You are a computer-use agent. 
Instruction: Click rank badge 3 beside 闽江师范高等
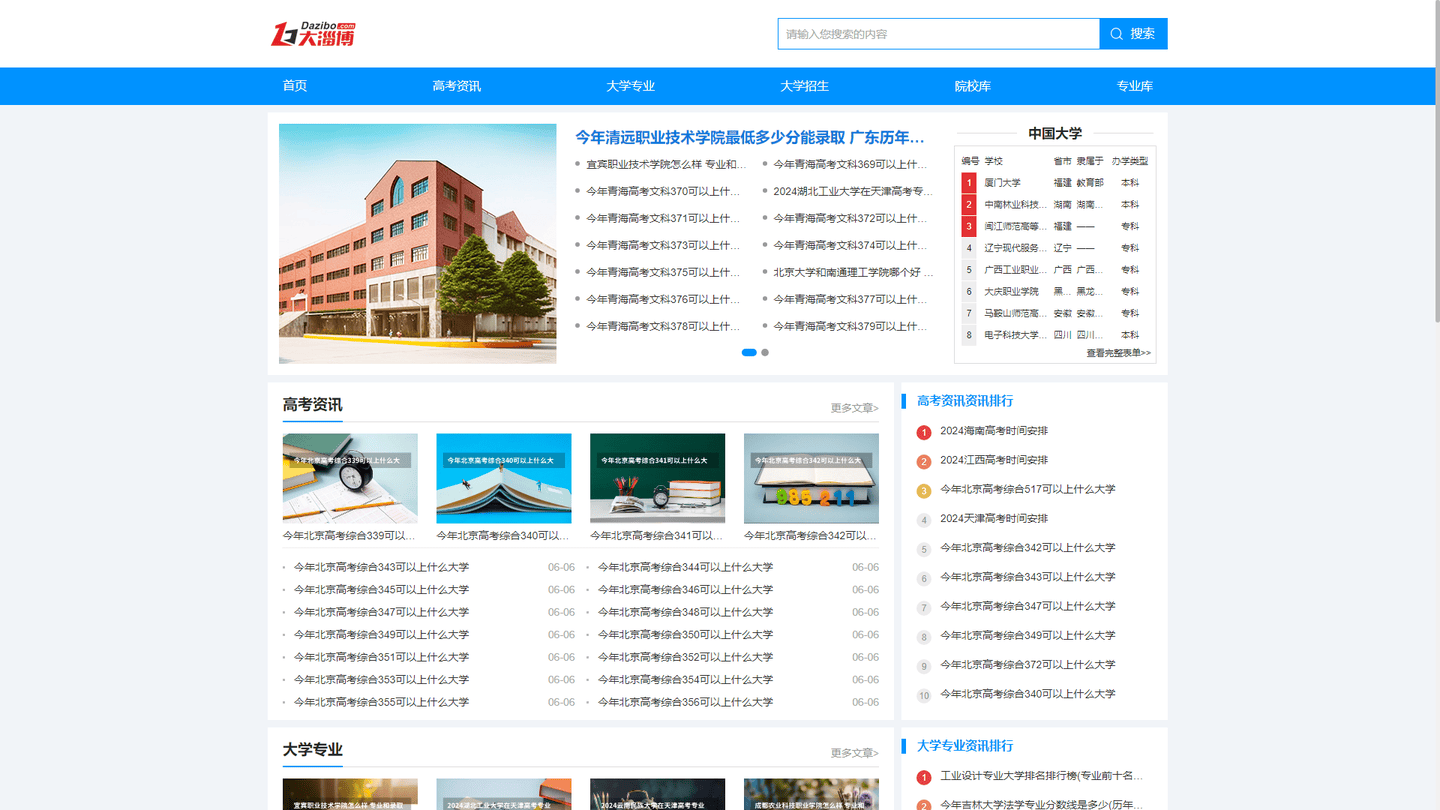[x=969, y=226]
